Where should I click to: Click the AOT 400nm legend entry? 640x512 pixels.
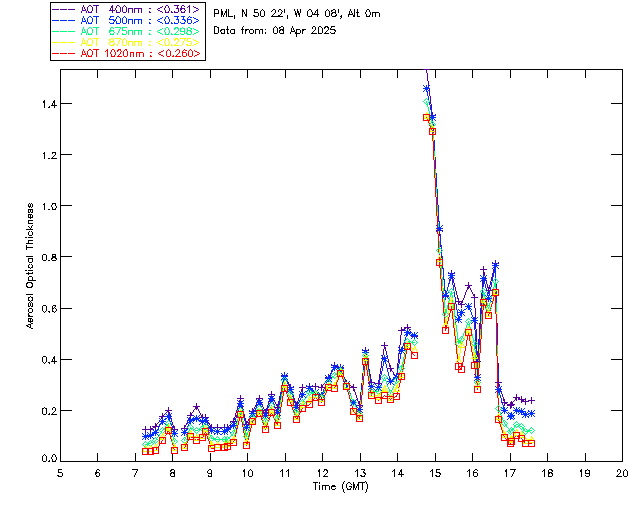click(127, 9)
